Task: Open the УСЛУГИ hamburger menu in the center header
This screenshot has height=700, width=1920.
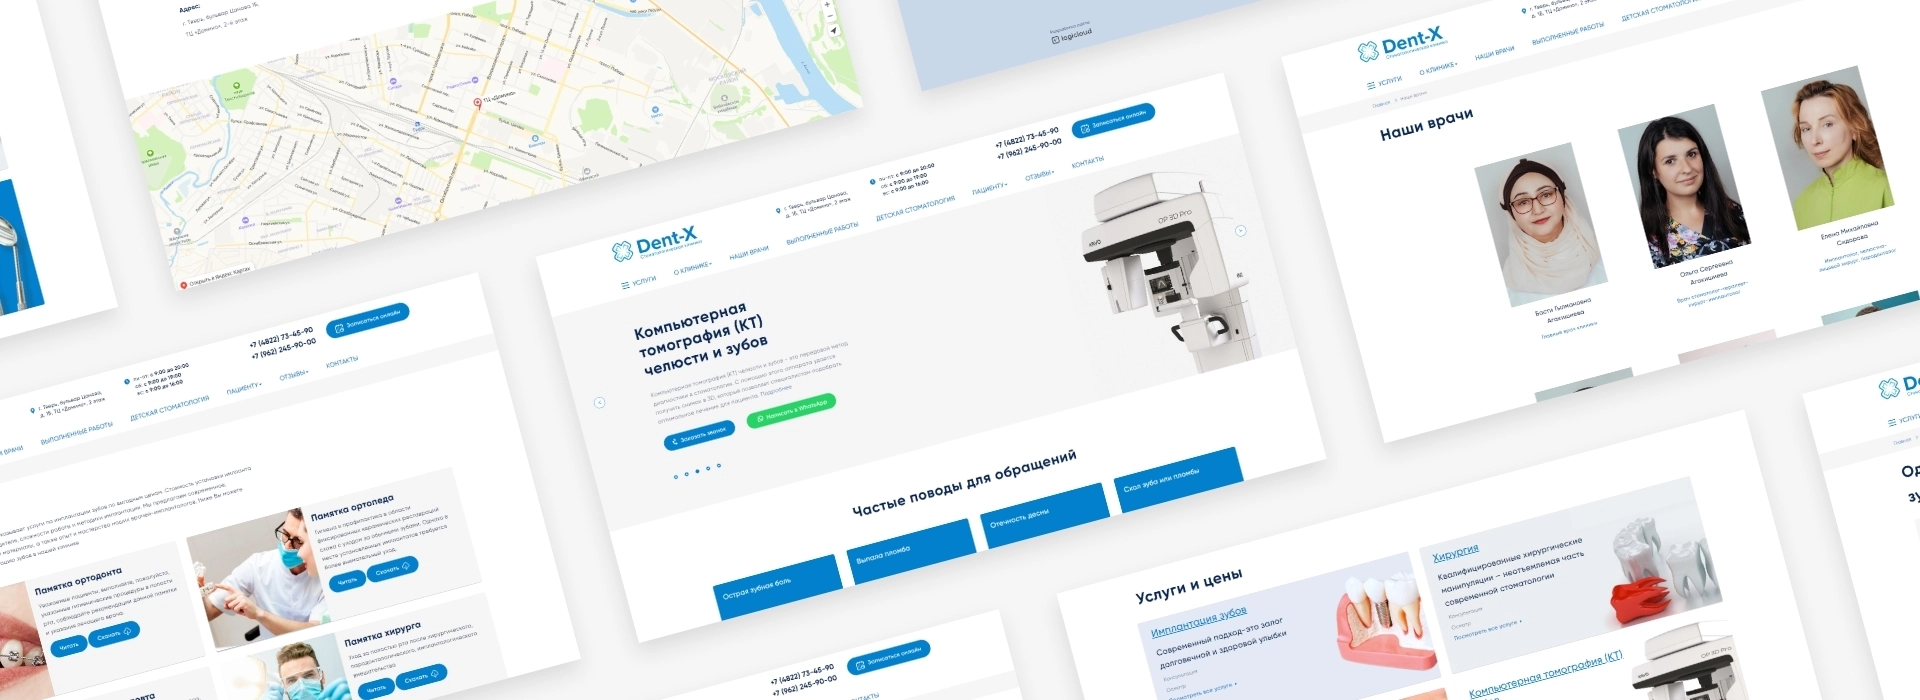Action: tap(638, 282)
